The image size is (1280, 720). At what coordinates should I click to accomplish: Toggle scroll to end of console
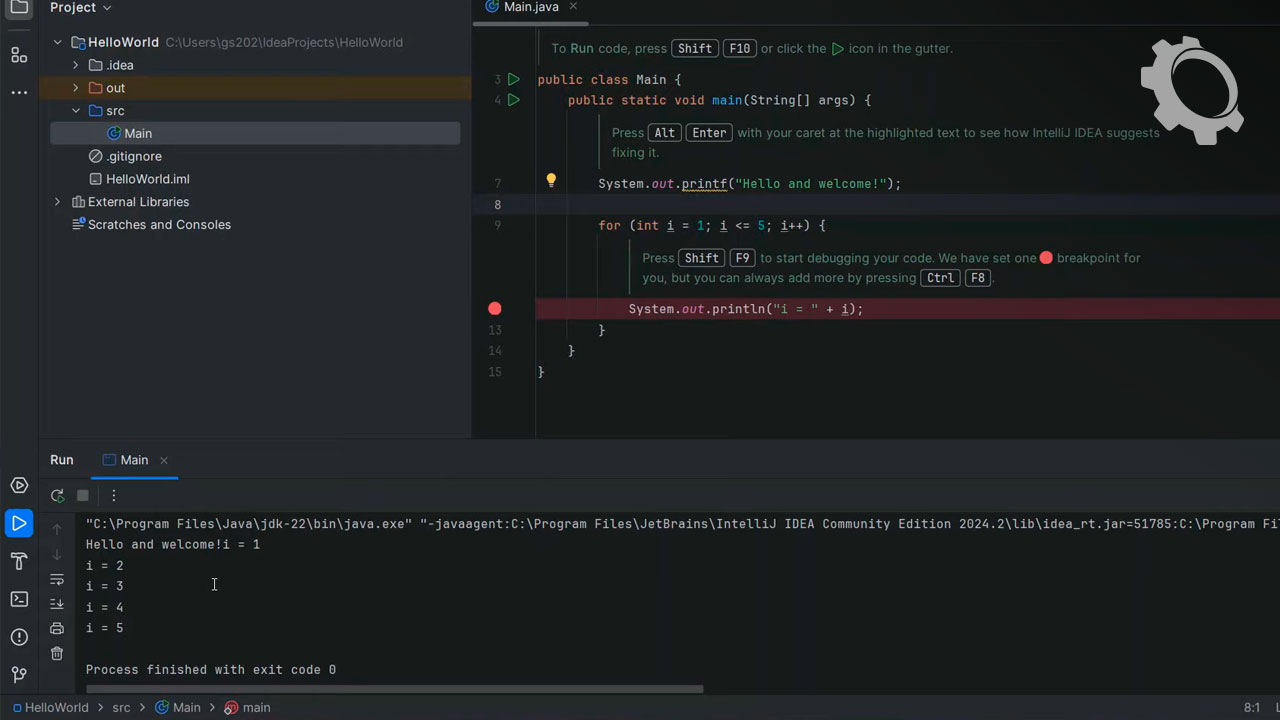point(57,604)
